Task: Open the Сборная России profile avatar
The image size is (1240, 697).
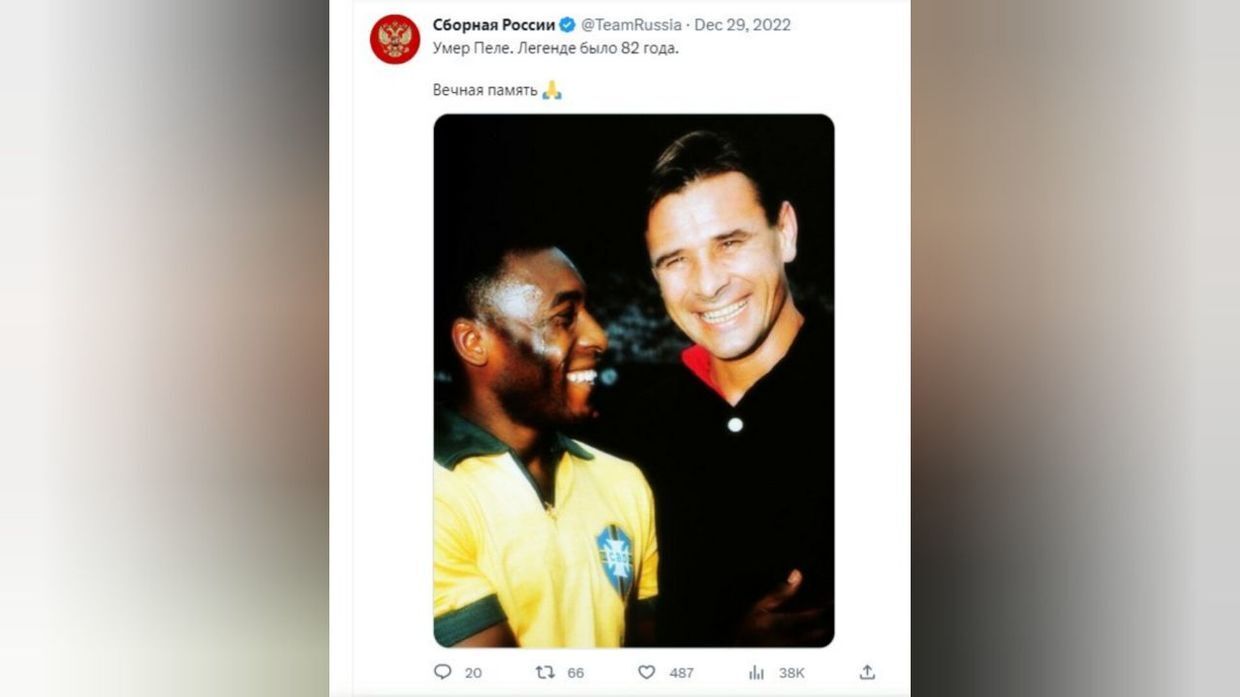Action: click(395, 39)
